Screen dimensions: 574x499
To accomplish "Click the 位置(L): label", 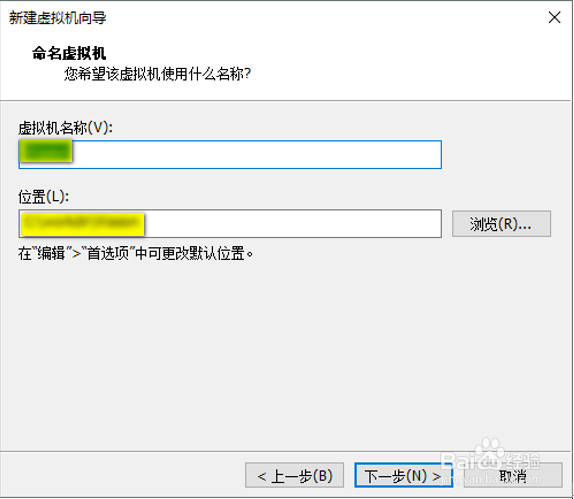I will click(x=44, y=197).
